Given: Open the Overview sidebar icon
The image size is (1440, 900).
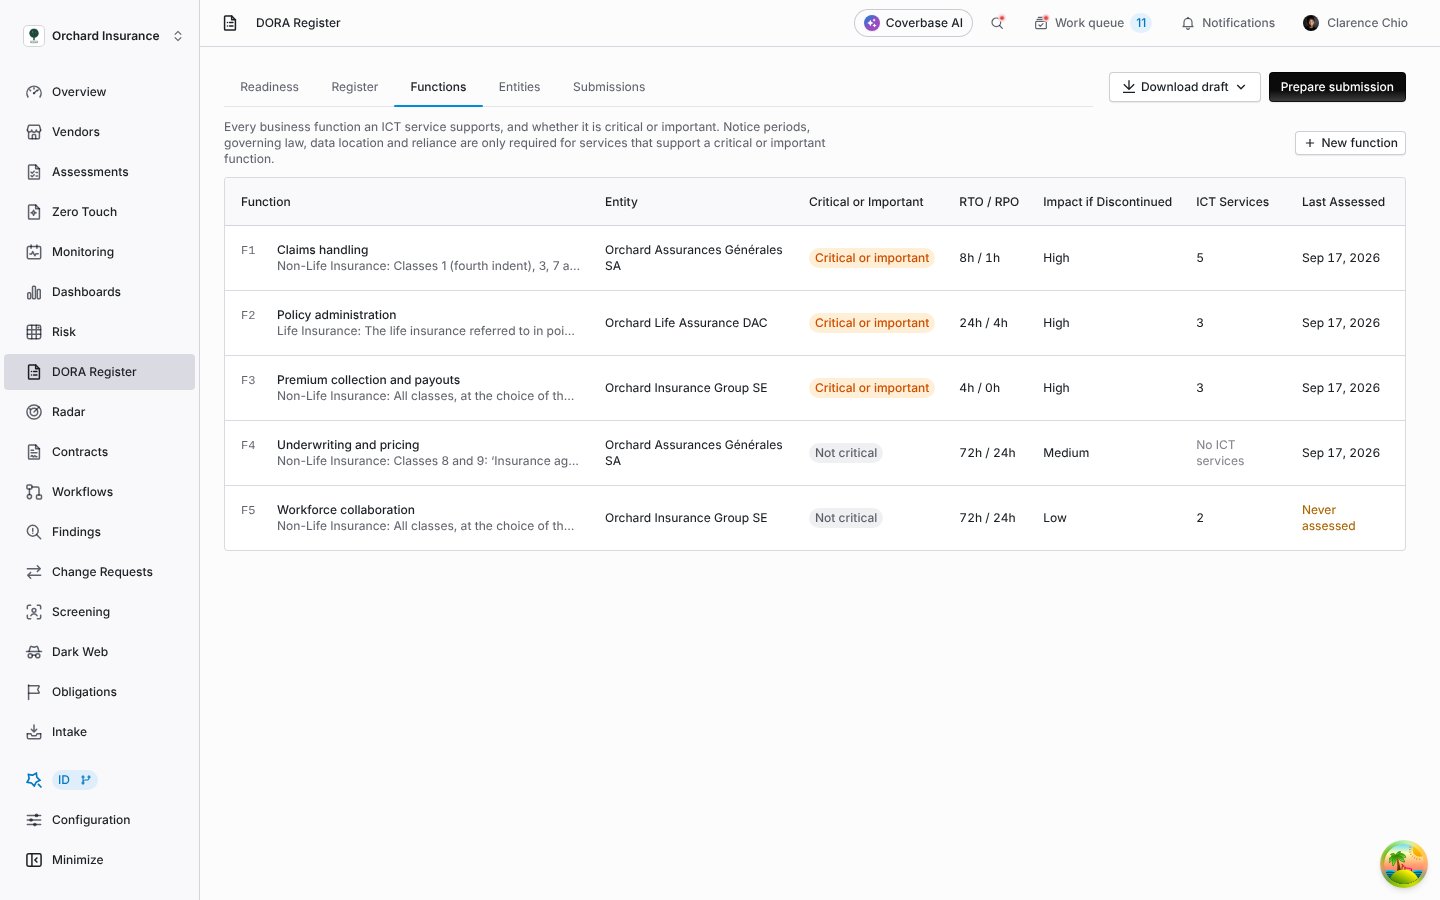Looking at the screenshot, I should [34, 92].
